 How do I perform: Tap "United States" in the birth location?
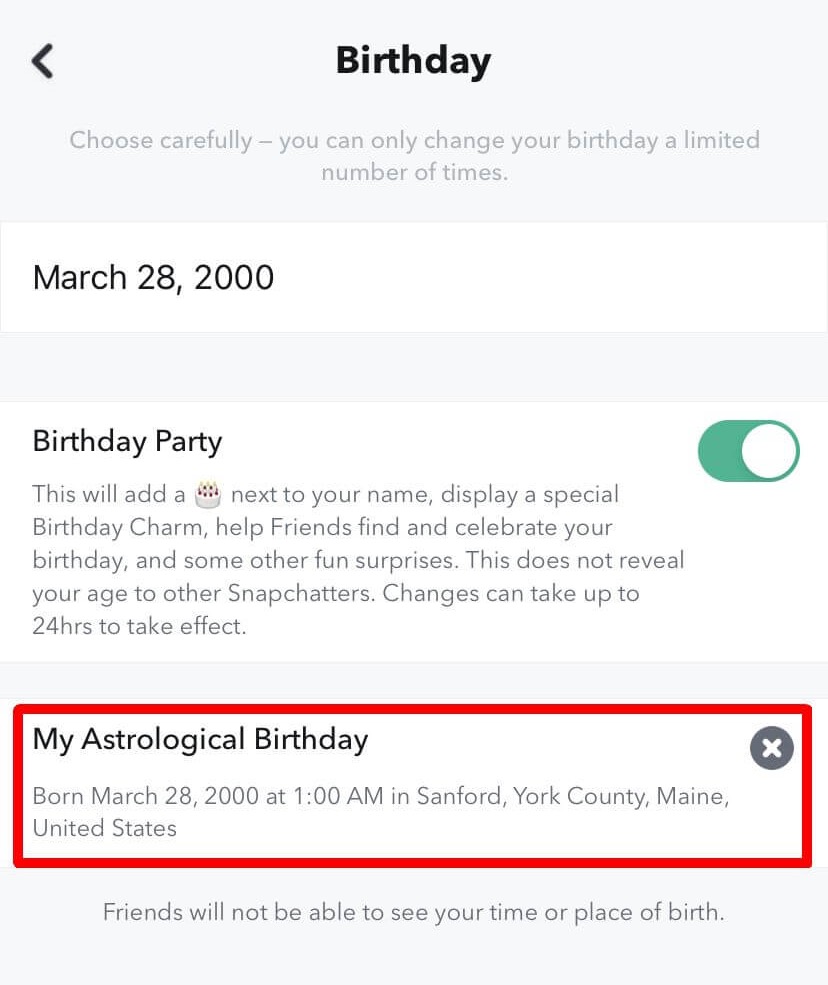[105, 828]
